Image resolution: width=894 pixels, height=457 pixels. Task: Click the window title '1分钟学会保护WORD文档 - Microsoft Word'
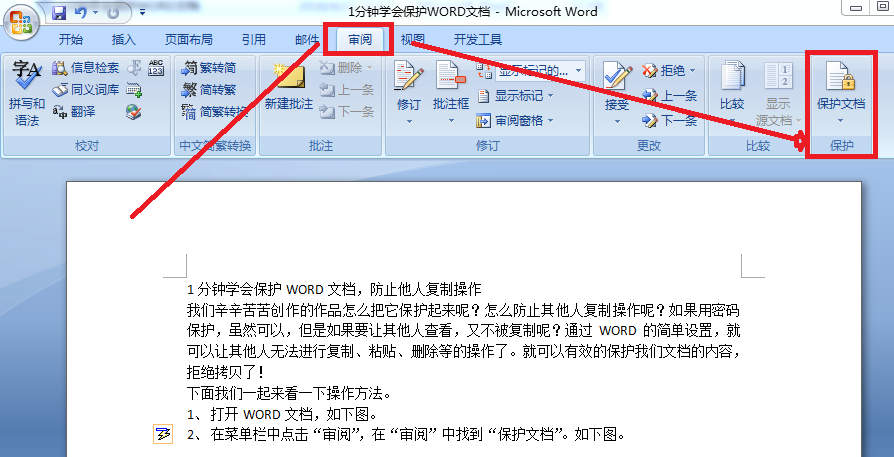473,11
